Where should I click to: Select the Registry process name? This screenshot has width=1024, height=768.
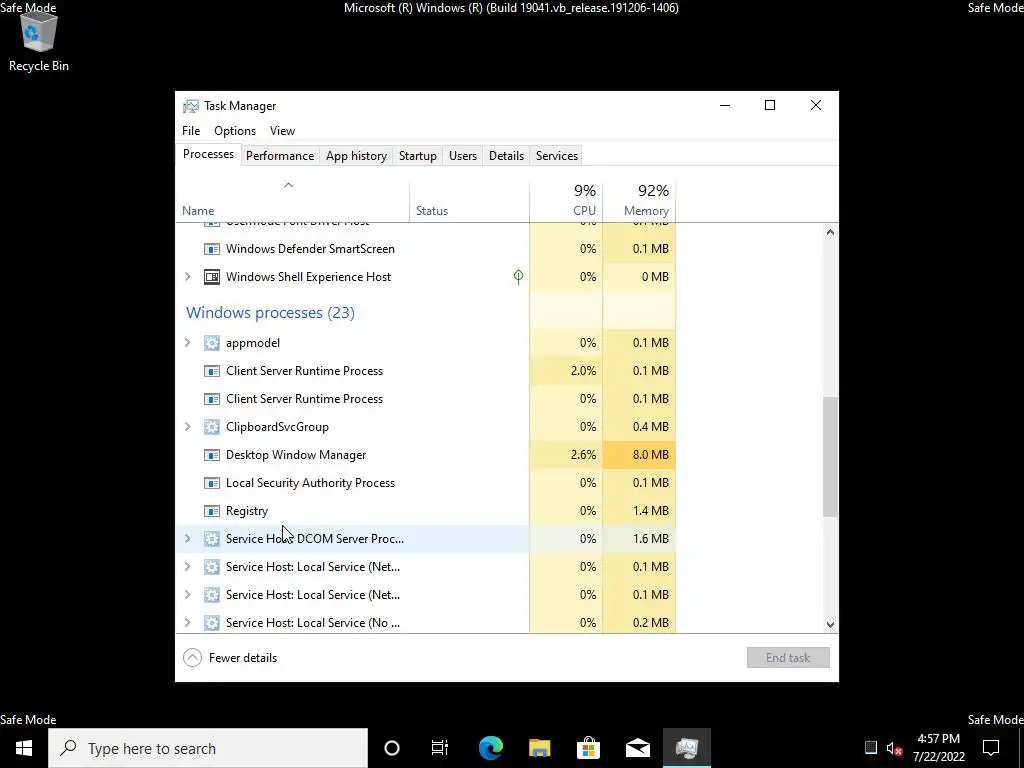(x=247, y=511)
